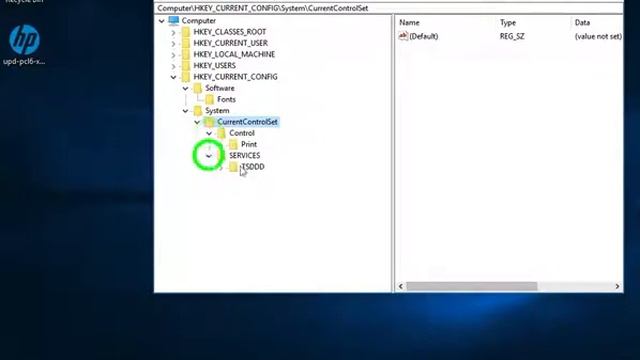Select the Software key label
This screenshot has width=640, height=360.
click(x=220, y=88)
